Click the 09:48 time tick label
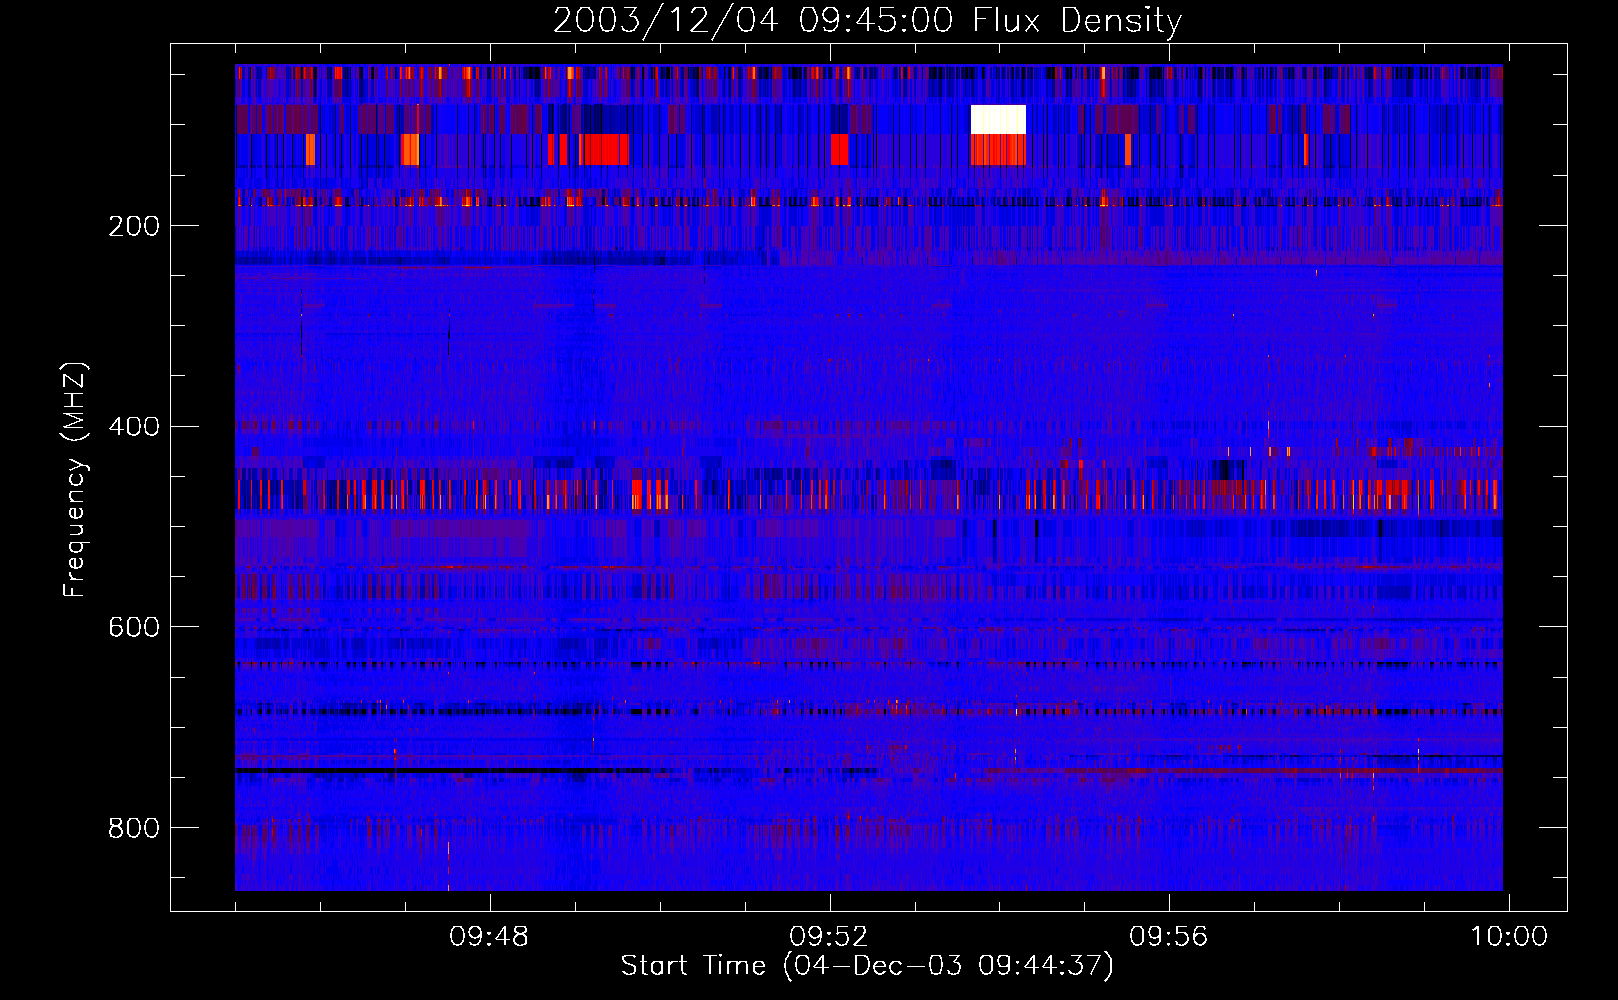This screenshot has height=1000, width=1618. (489, 937)
